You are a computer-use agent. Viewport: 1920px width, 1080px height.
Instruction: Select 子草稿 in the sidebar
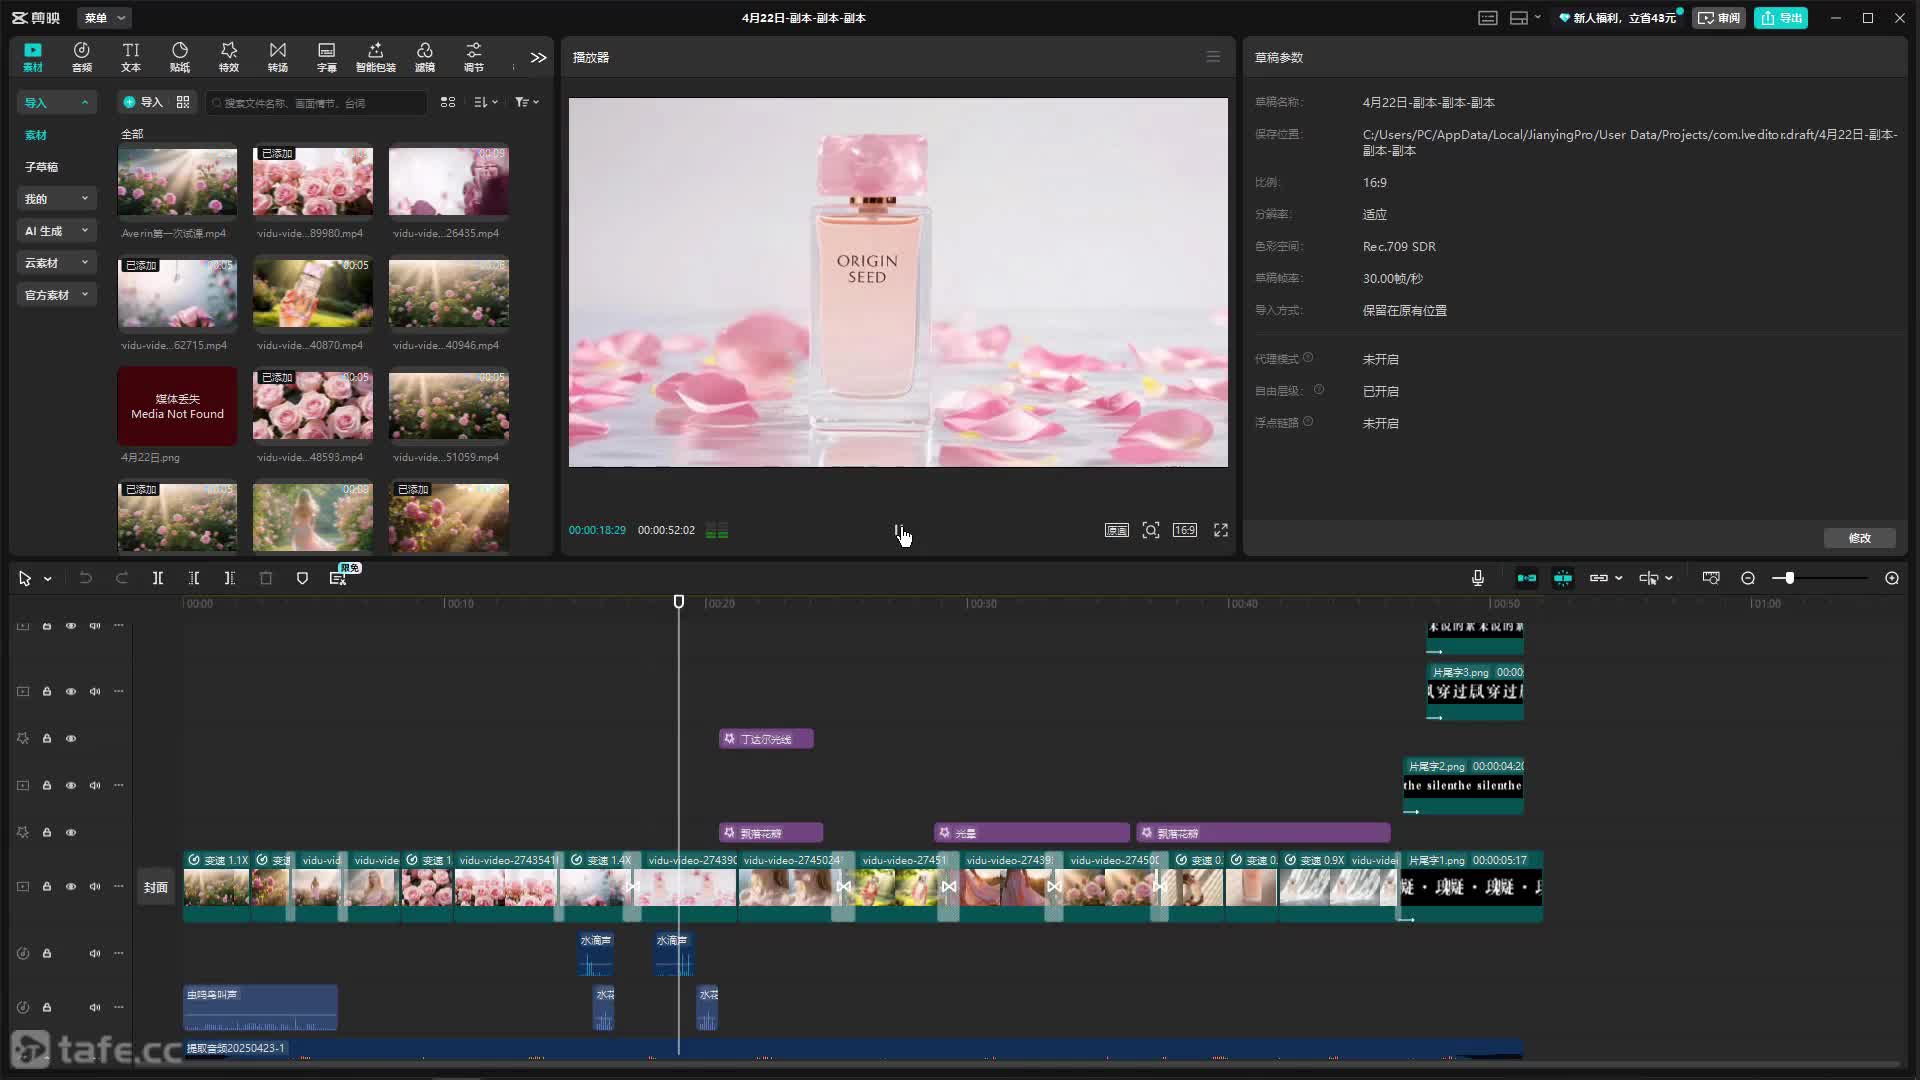42,167
